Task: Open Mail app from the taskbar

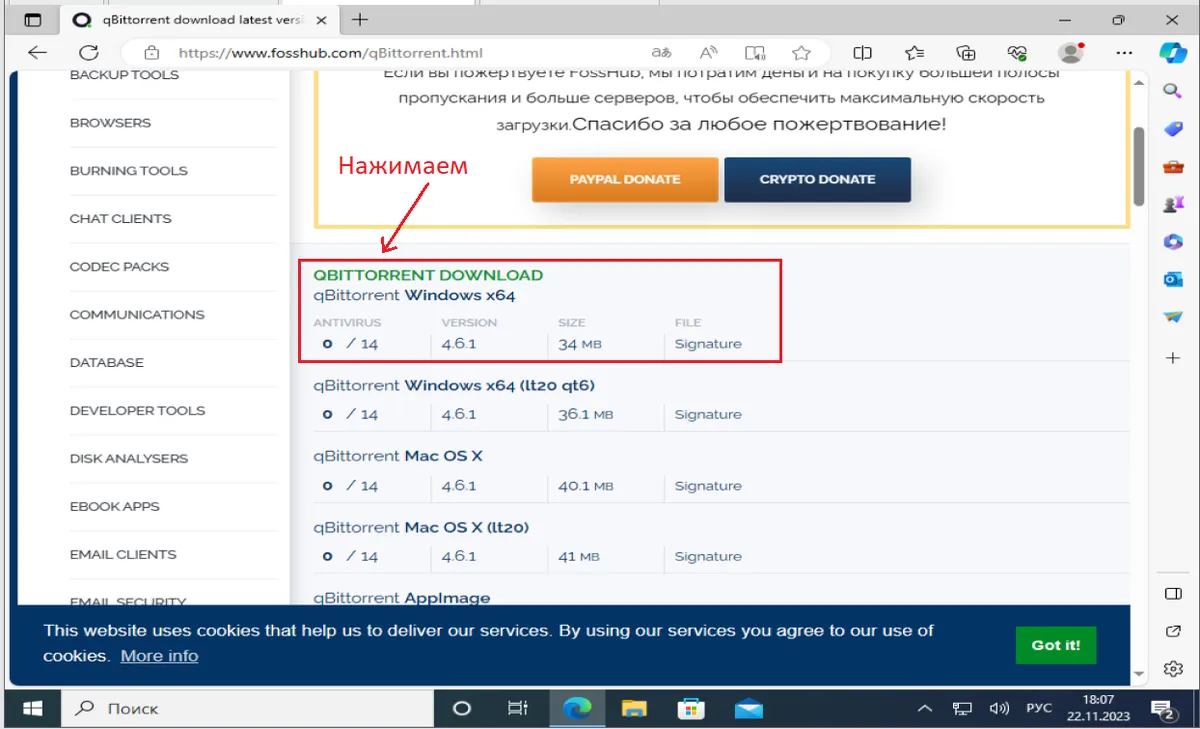Action: [x=748, y=708]
